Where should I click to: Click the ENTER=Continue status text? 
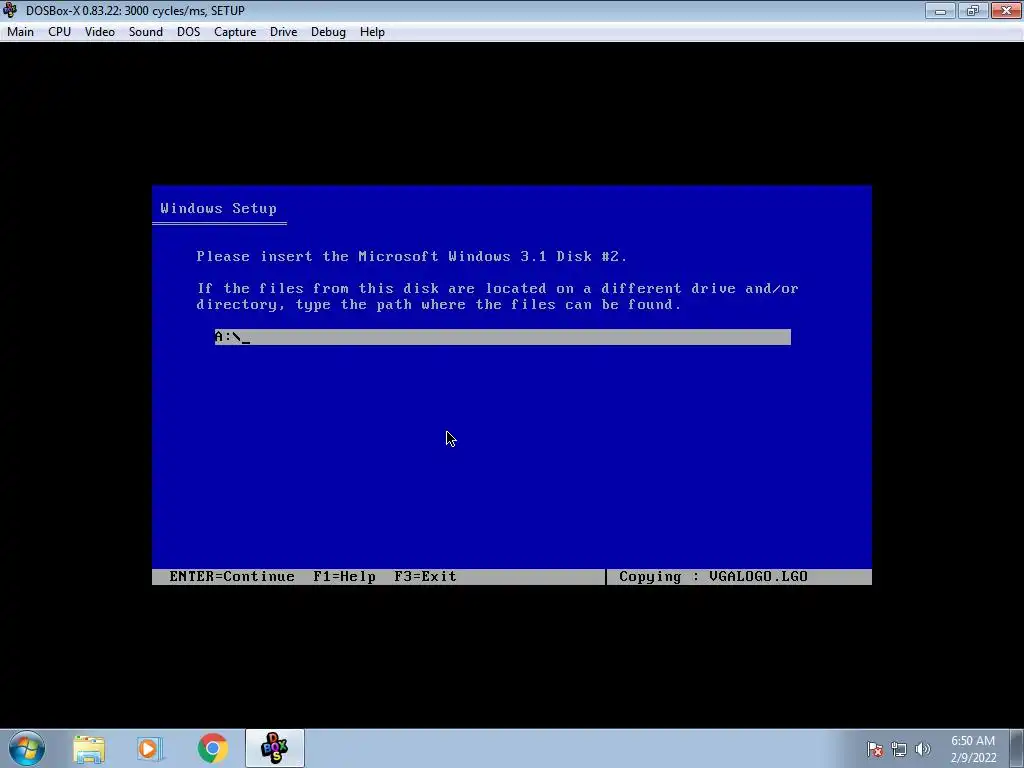tap(232, 577)
